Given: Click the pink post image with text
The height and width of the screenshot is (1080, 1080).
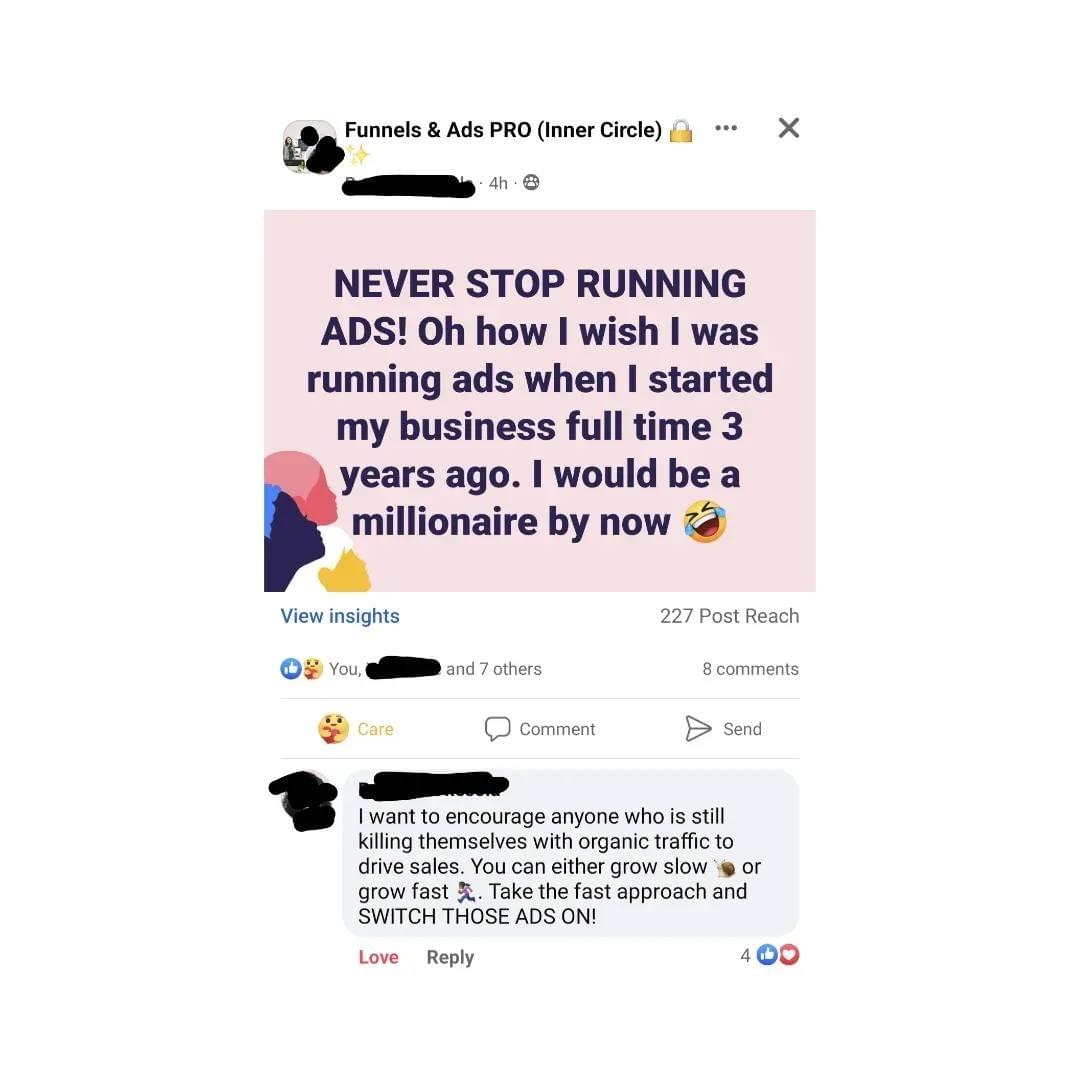Looking at the screenshot, I should [540, 401].
